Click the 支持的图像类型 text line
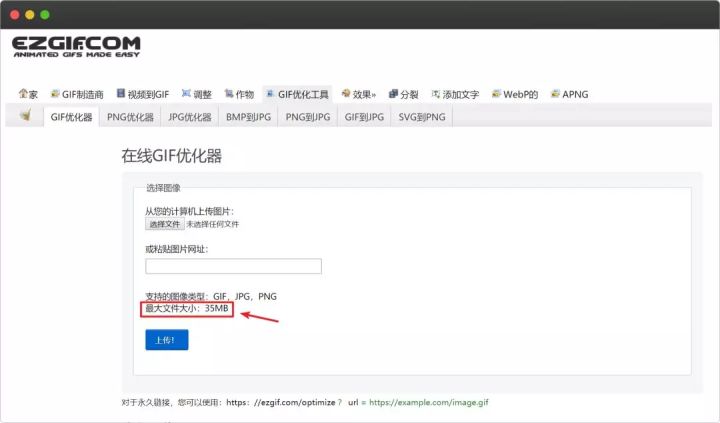The height and width of the screenshot is (423, 720). [211, 296]
